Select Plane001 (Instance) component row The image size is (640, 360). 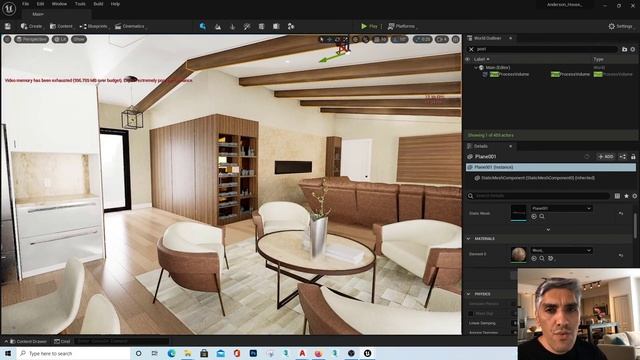click(x=551, y=167)
